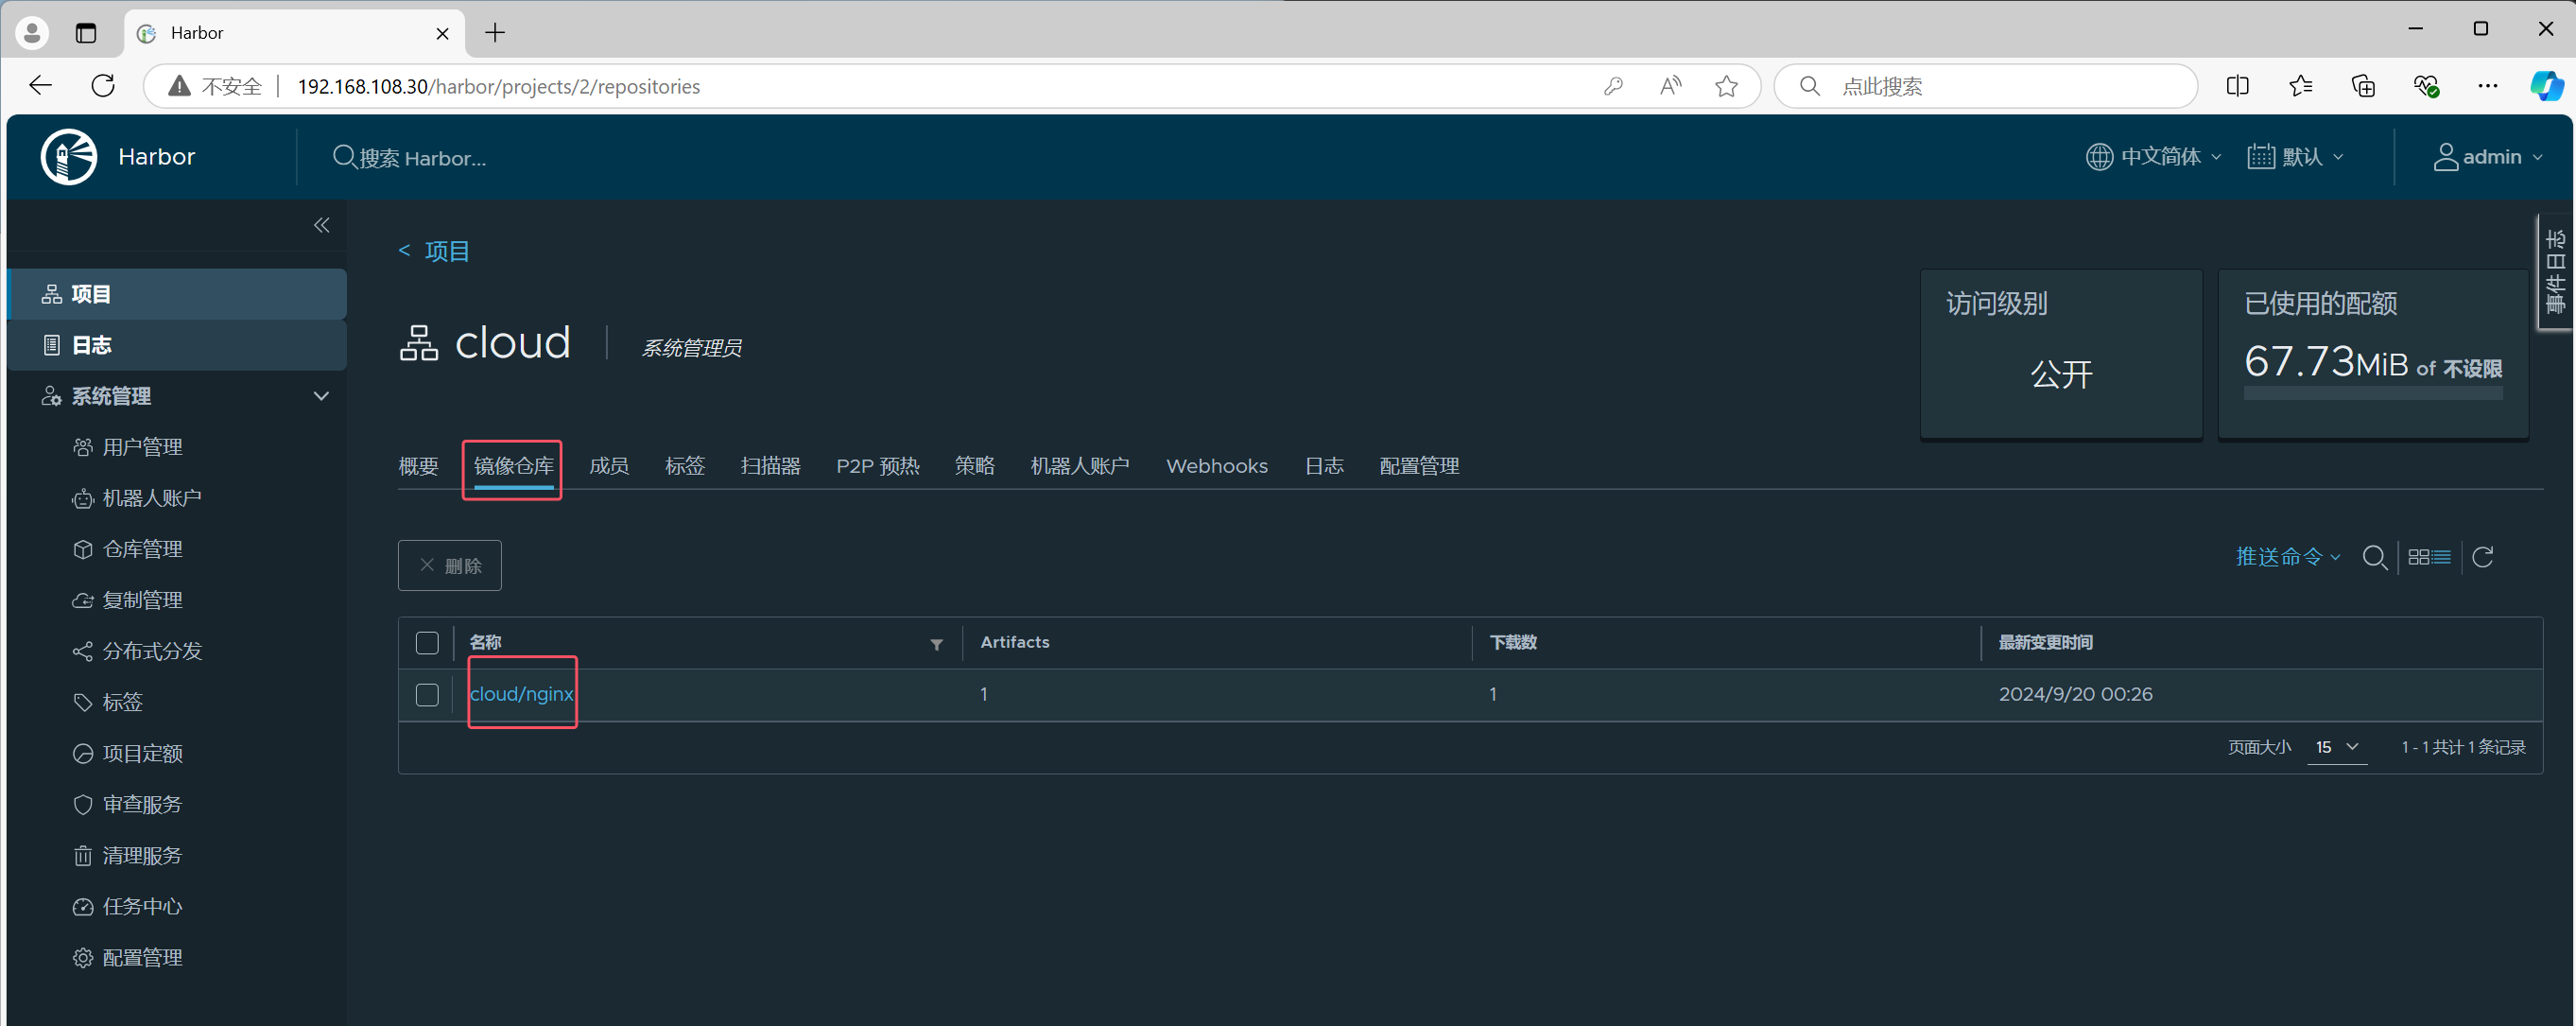2576x1026 pixels.
Task: Go back in browser history
Action: pos(41,86)
